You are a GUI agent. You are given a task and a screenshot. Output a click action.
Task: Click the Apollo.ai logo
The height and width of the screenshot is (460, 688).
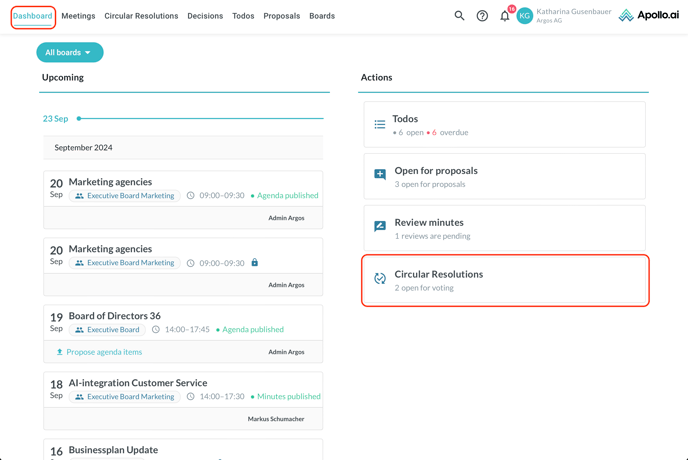tap(648, 16)
